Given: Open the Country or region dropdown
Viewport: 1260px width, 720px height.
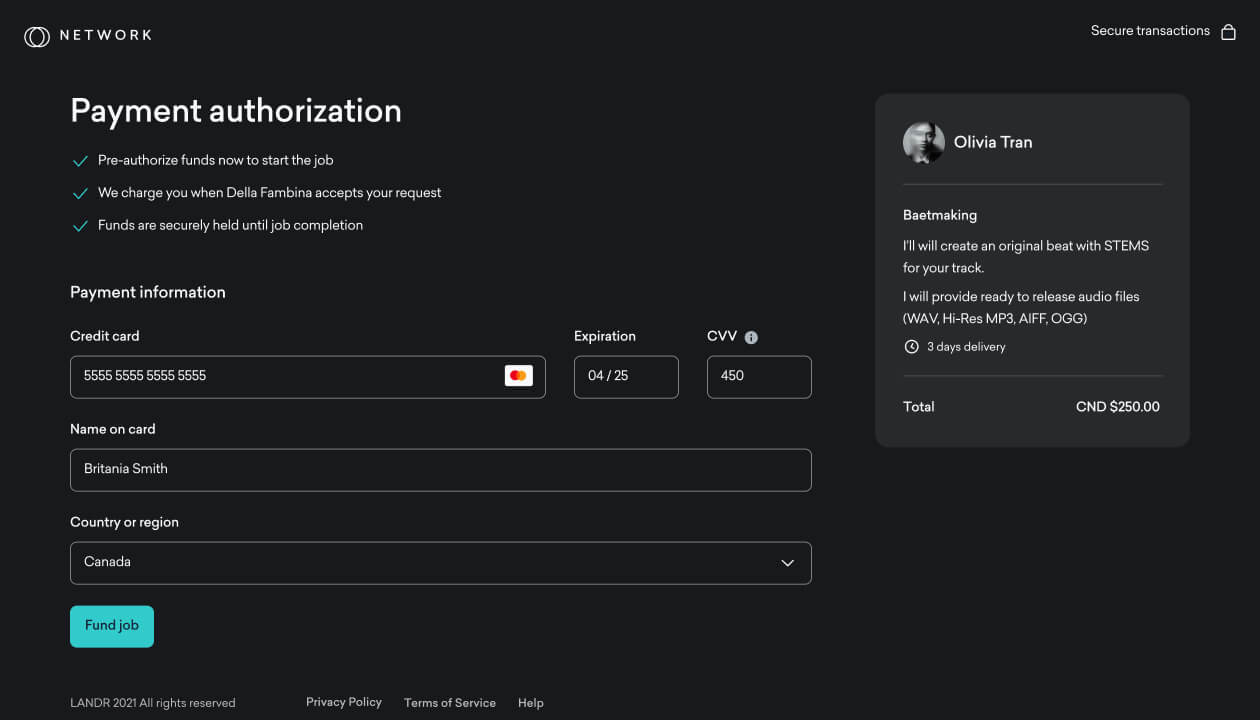Looking at the screenshot, I should click(440, 563).
